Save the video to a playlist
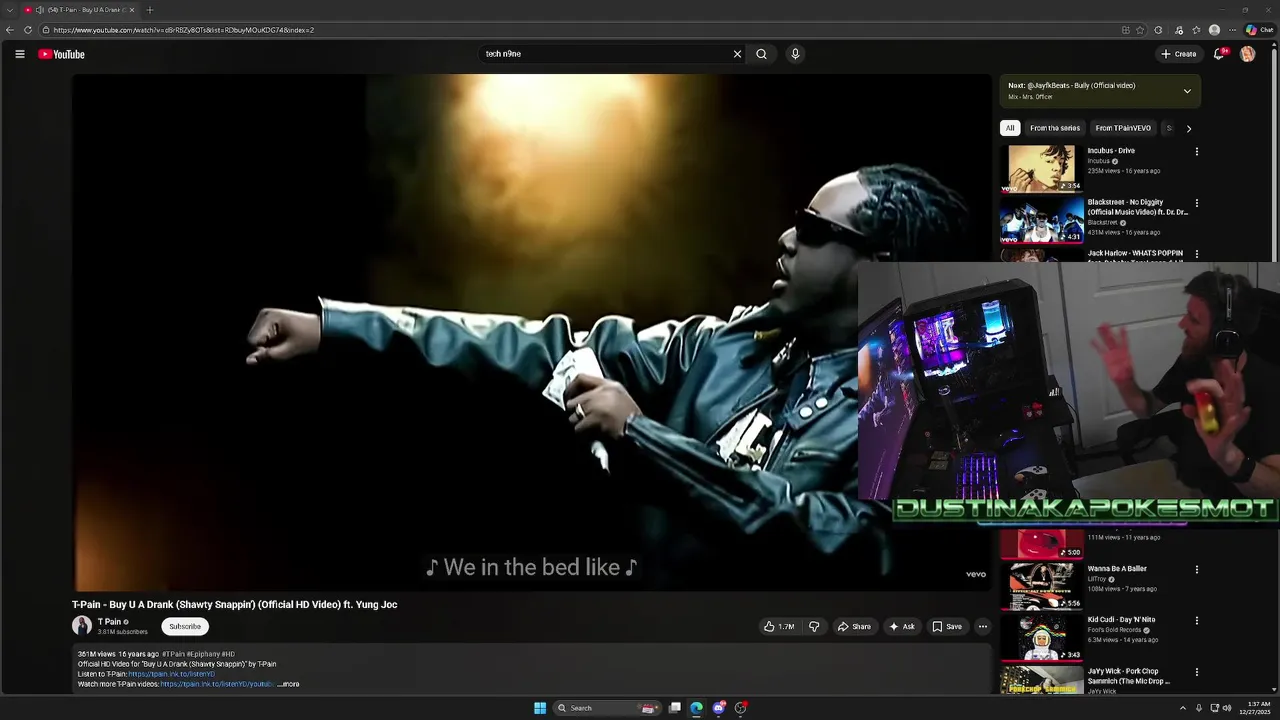Screen dimensions: 1280x720 [x=947, y=627]
